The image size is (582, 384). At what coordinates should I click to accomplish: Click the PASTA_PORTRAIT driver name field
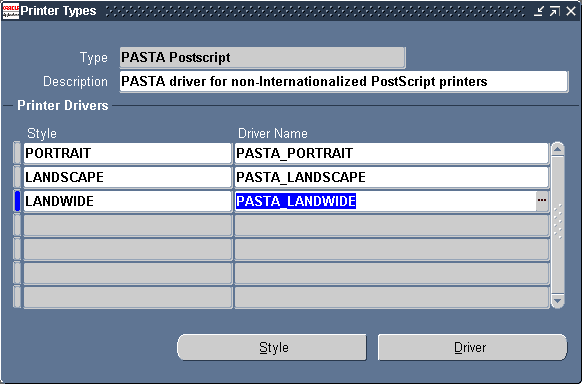[392, 153]
